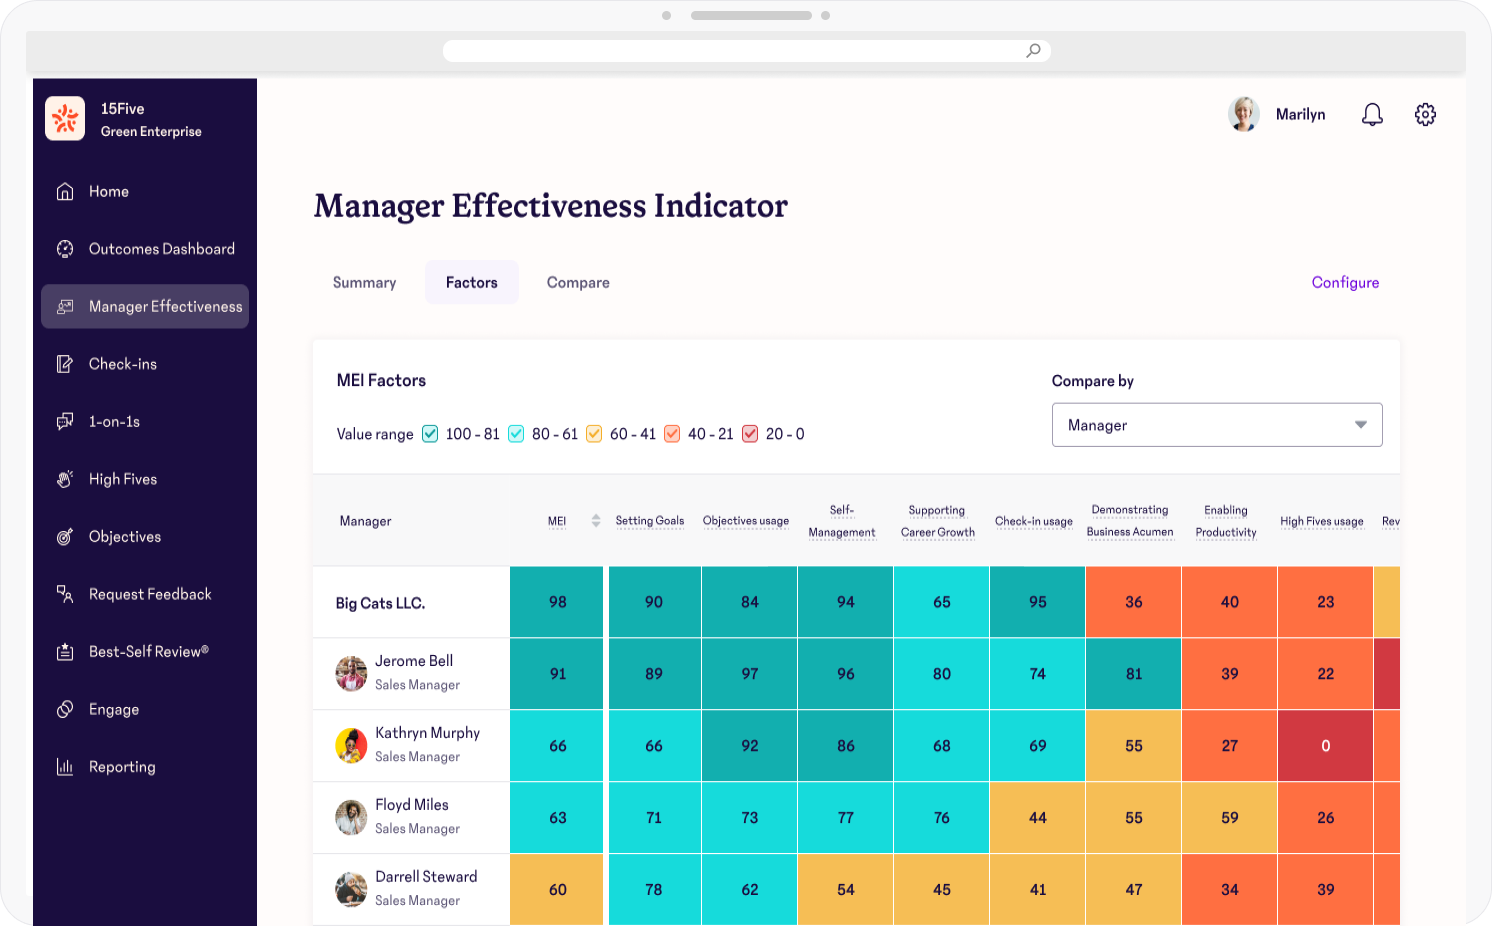Click the search magnifier icon

click(x=1033, y=51)
